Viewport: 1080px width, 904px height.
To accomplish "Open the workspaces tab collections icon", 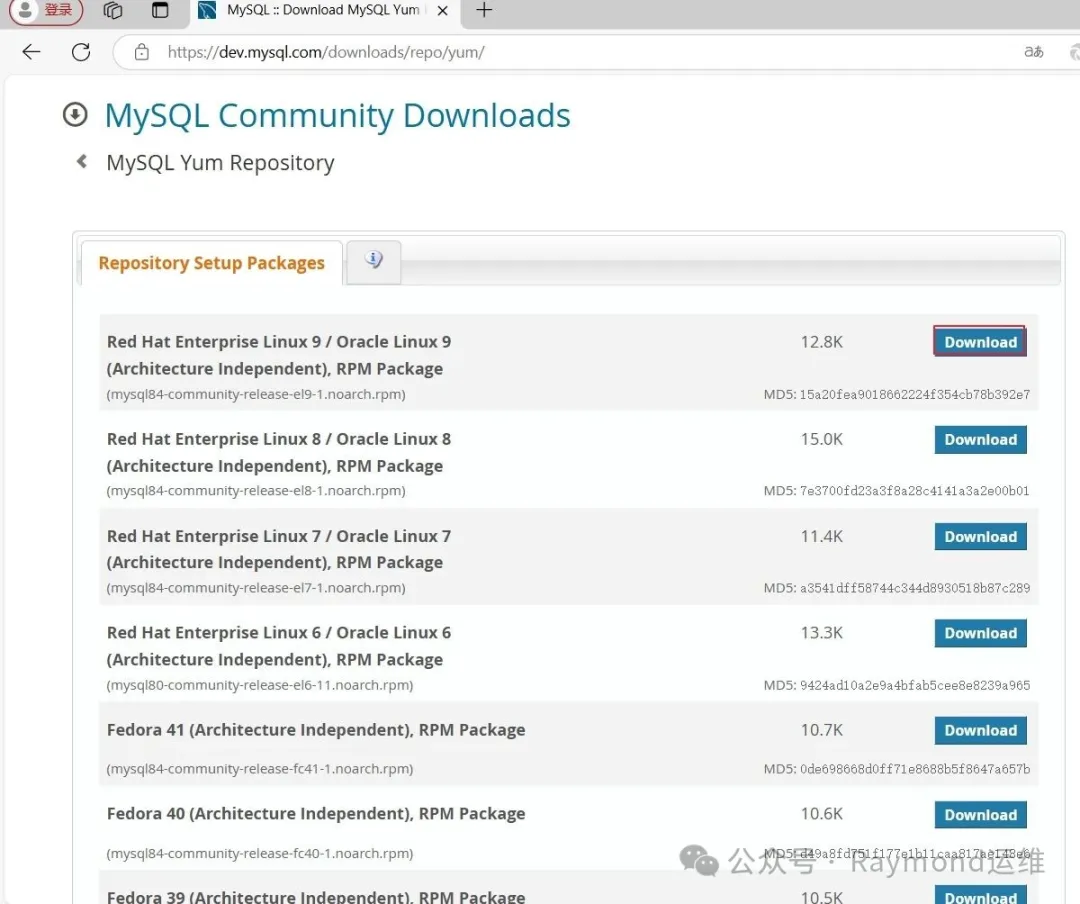I will (112, 10).
